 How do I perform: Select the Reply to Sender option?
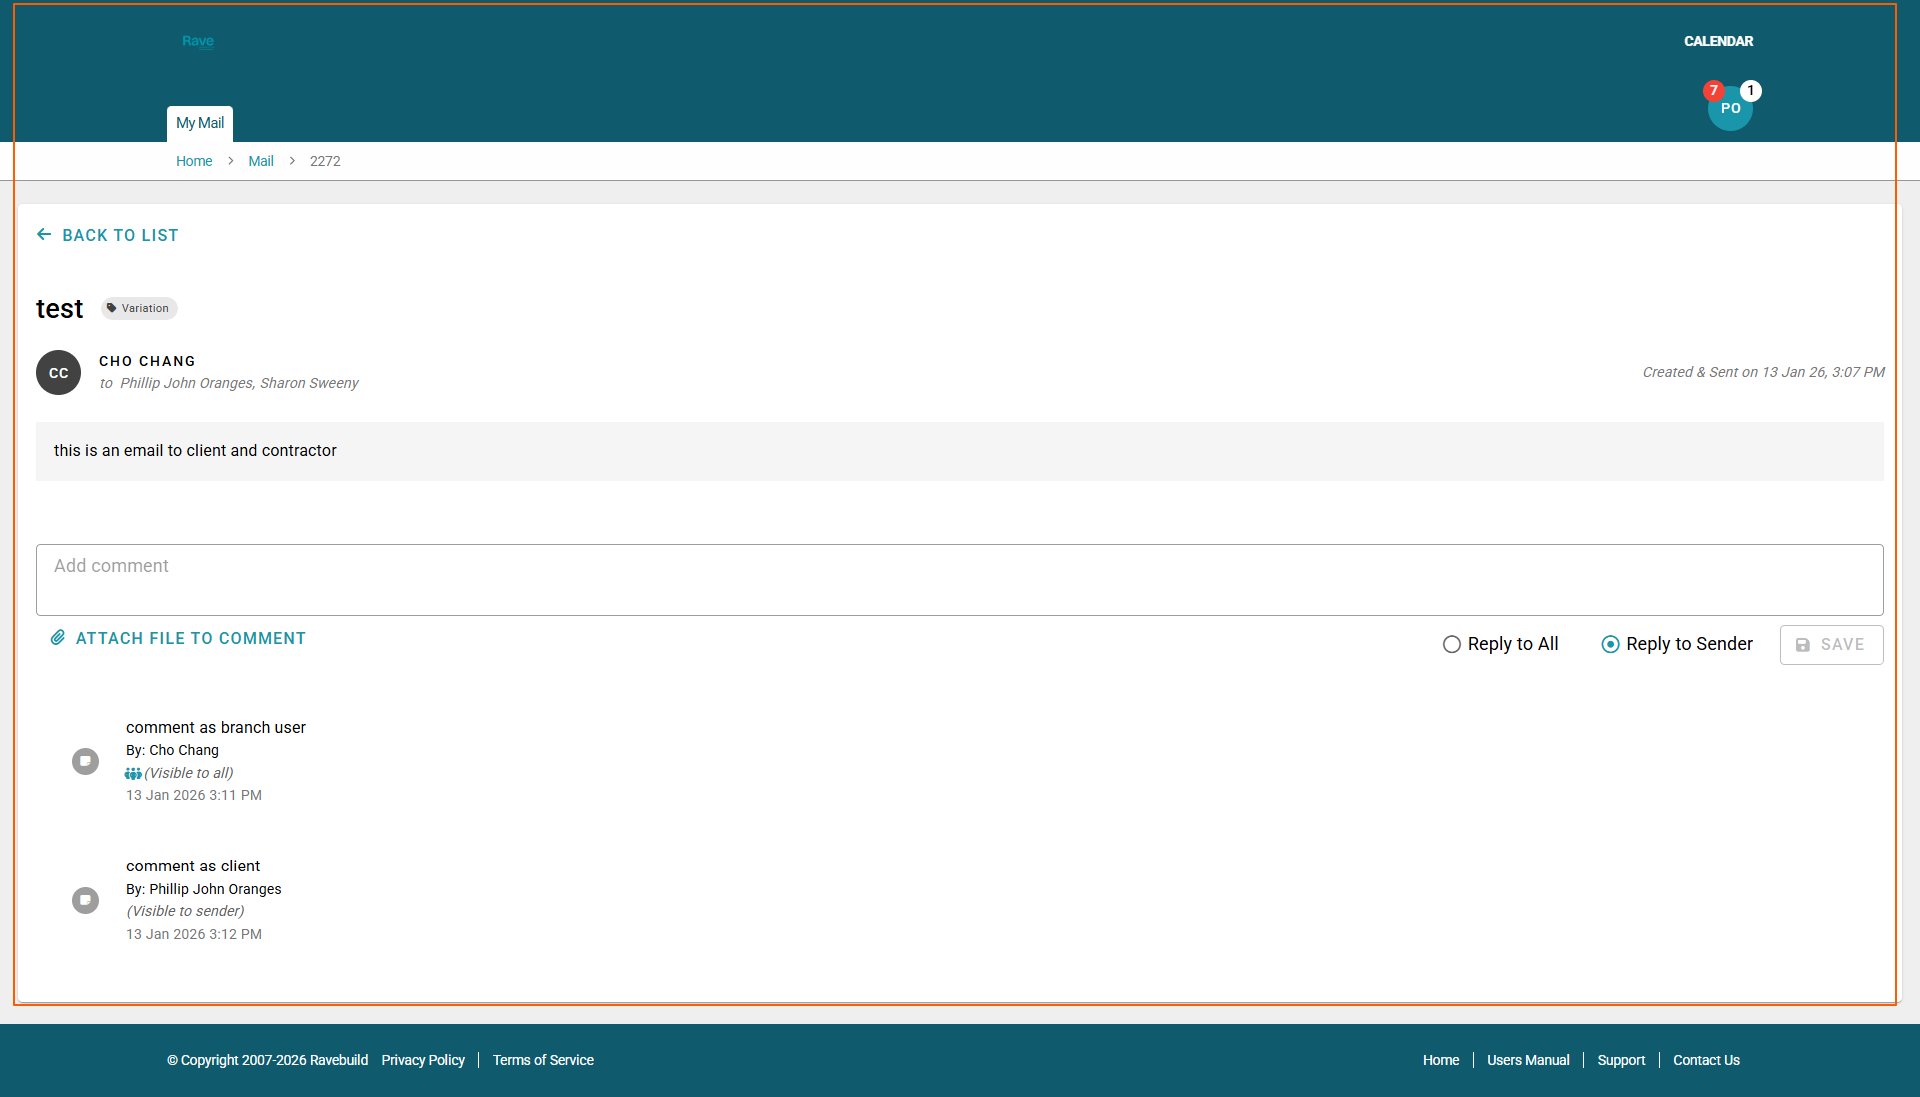click(1610, 645)
